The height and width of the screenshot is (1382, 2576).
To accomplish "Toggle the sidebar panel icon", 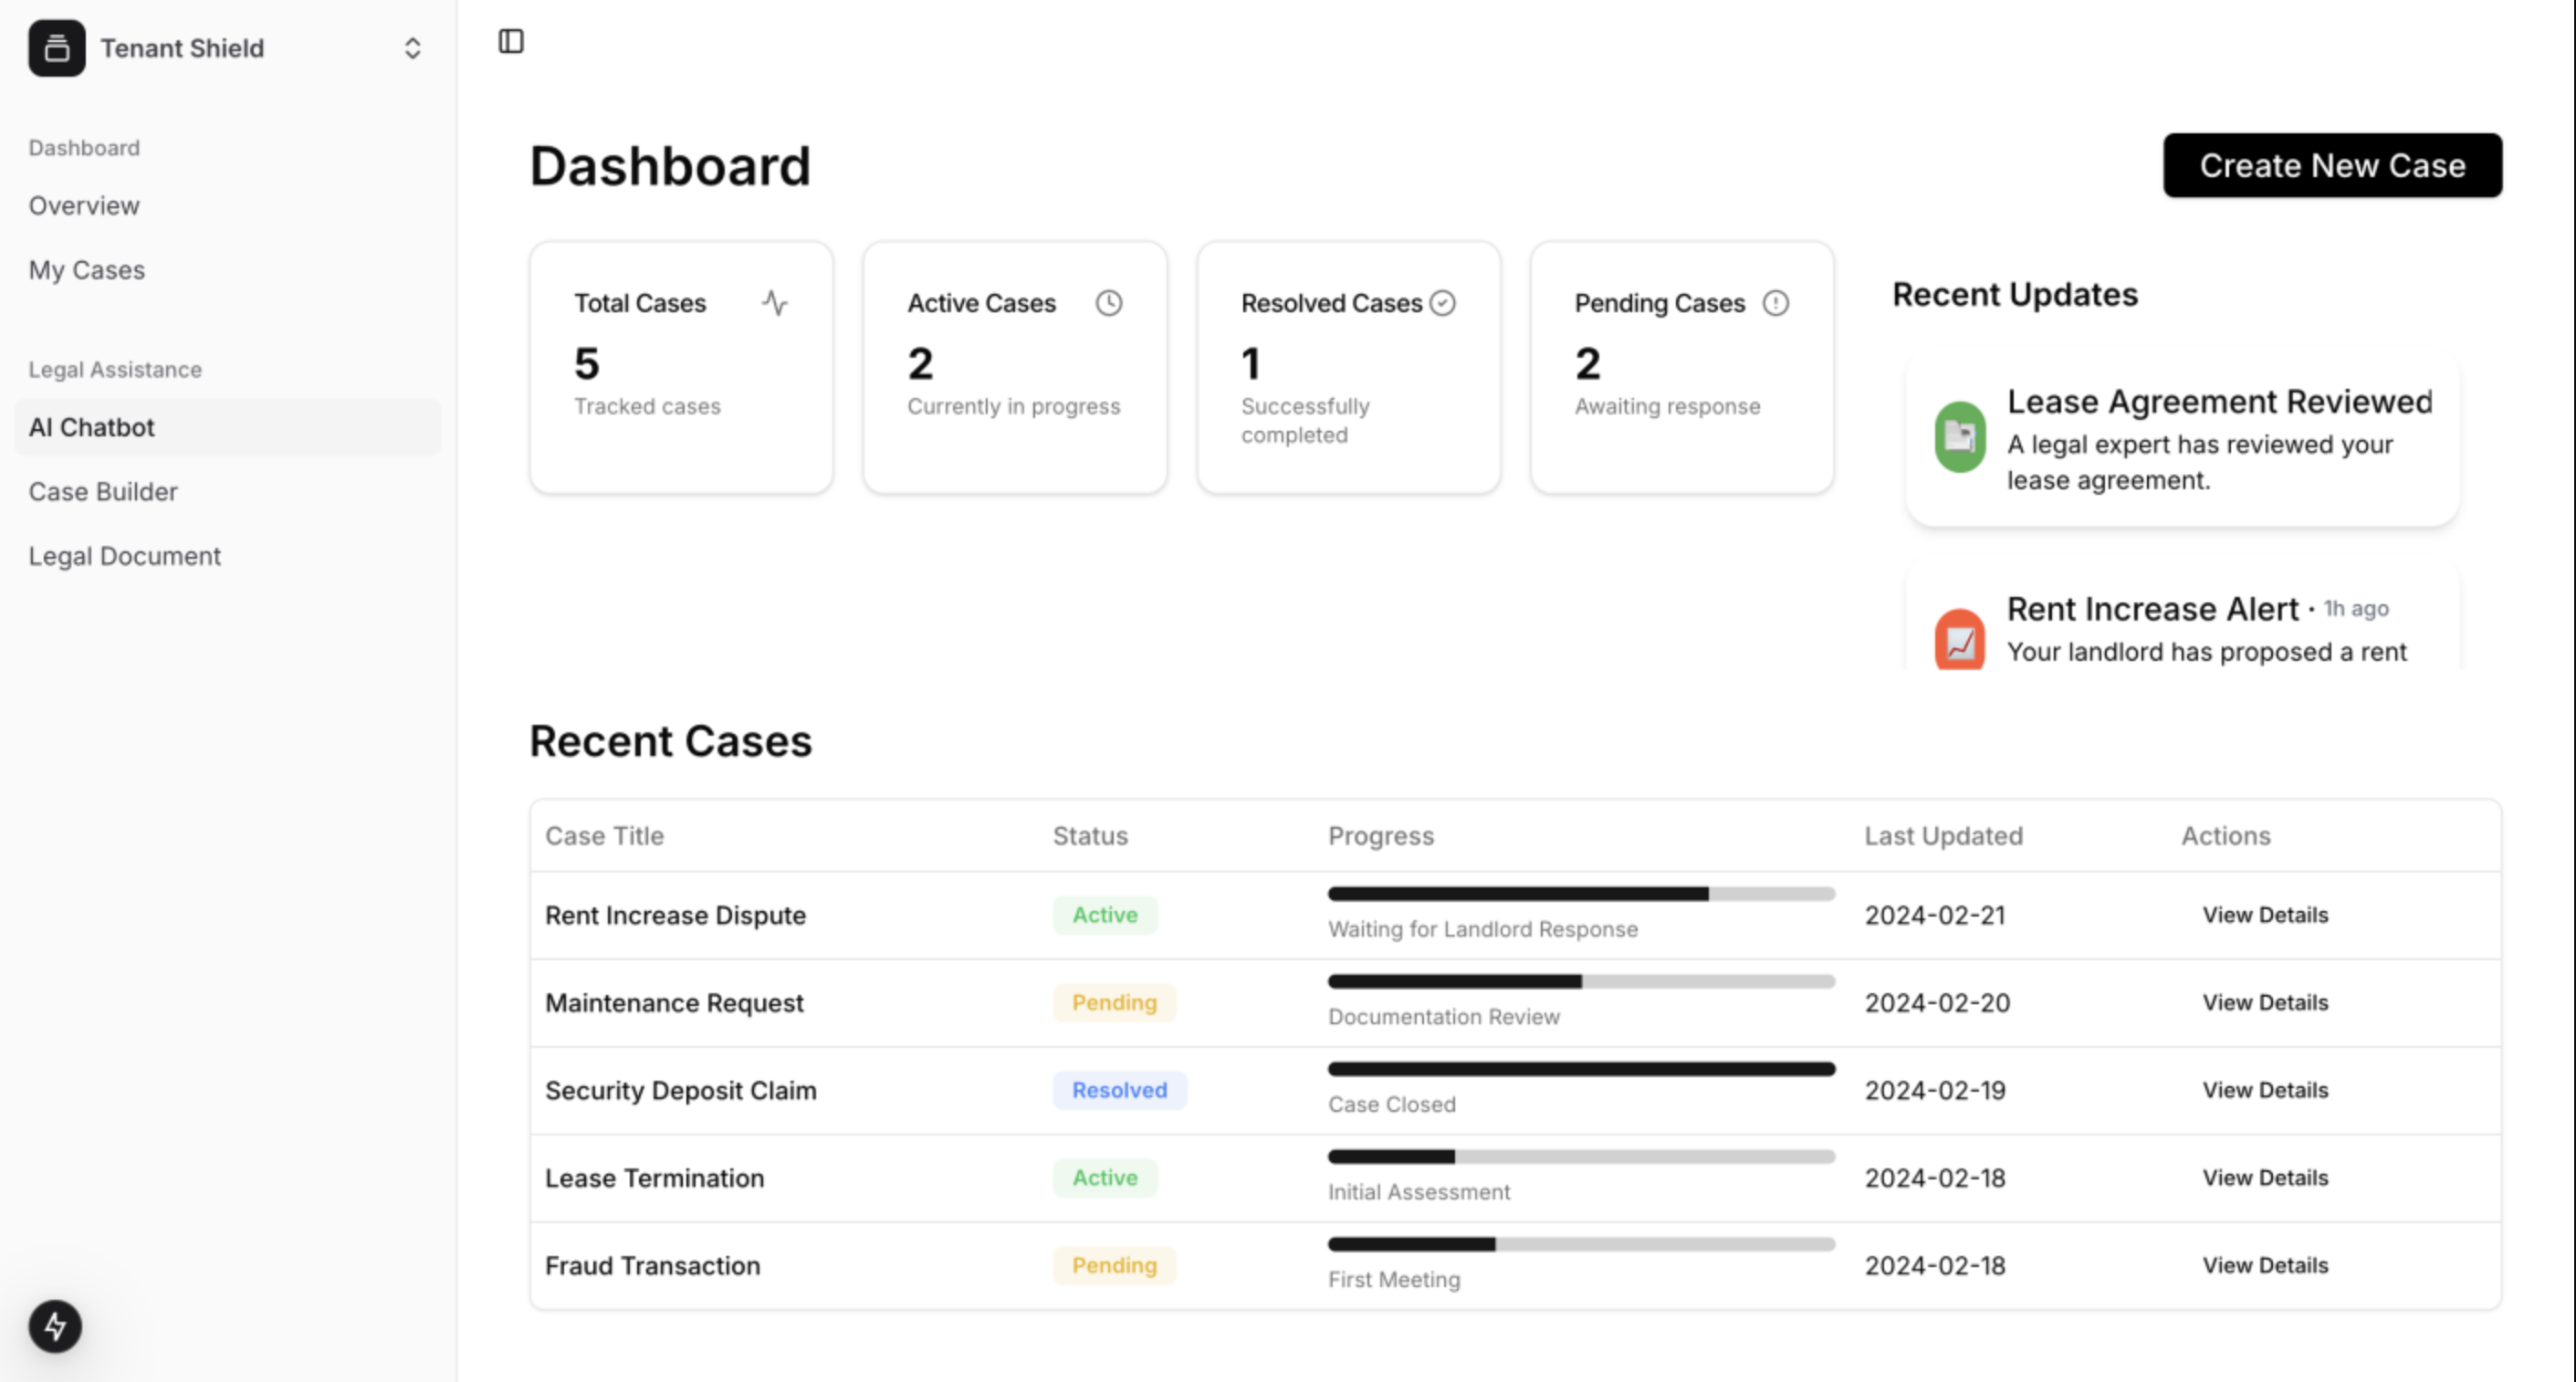I will click(x=511, y=41).
